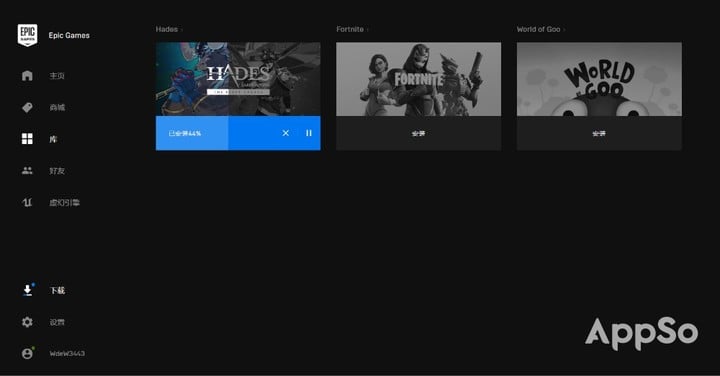
Task: Click the Hades install progress bar
Action: pyautogui.click(x=238, y=133)
